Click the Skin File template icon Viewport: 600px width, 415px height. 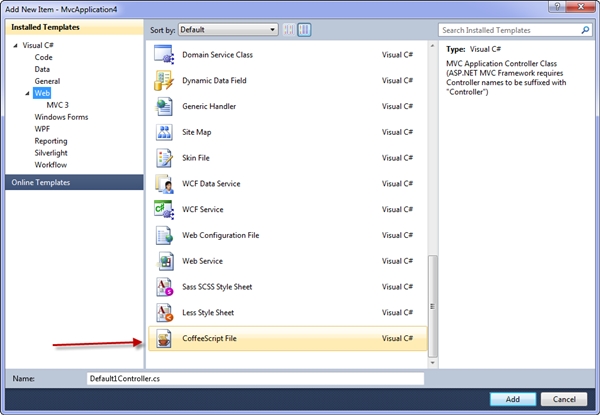point(164,158)
